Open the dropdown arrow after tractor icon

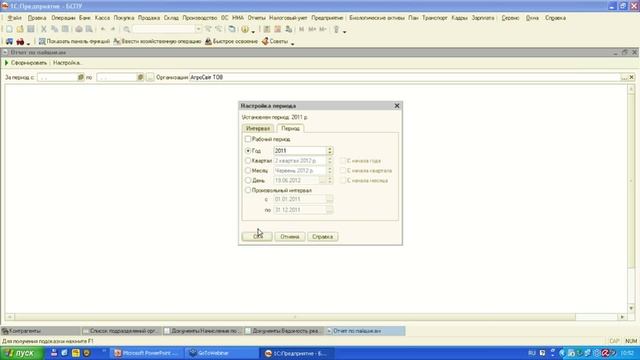(x=28, y=43)
